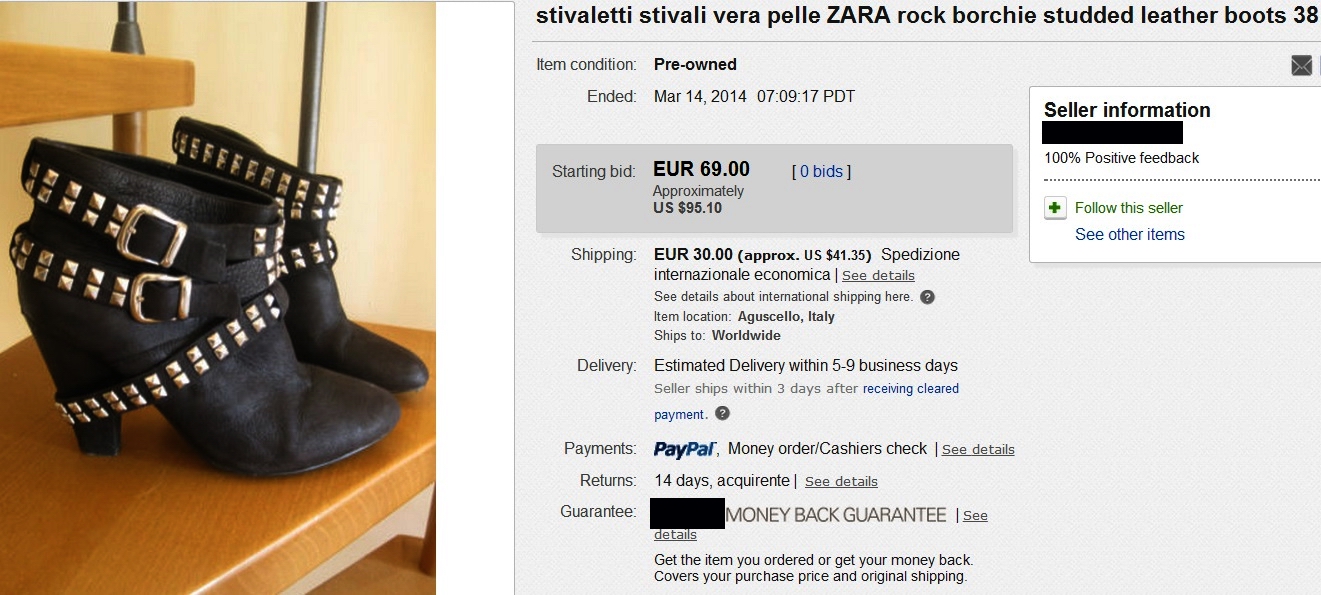Open the international shipping help question mark
Screen dimensions: 1321x595
[927, 297]
